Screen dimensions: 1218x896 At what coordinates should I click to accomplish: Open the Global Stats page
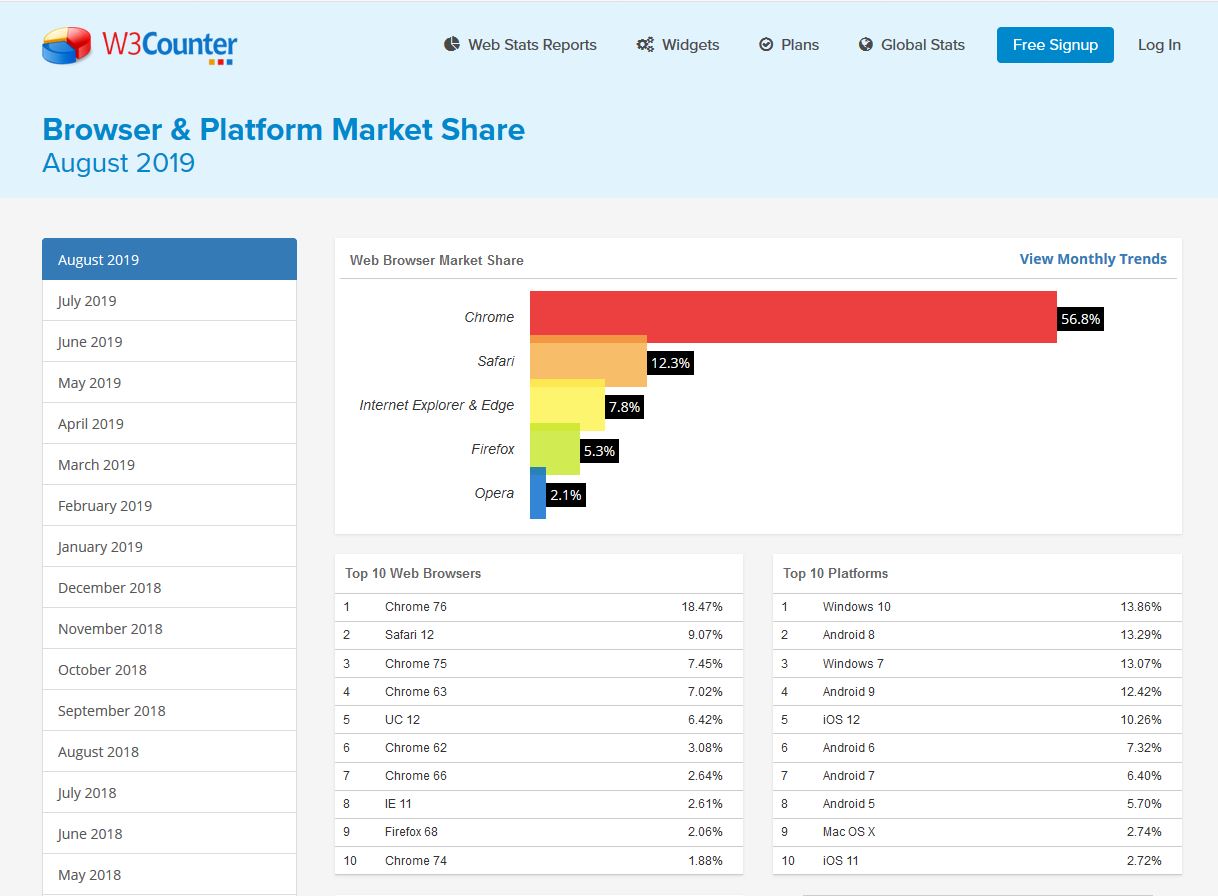pos(921,44)
